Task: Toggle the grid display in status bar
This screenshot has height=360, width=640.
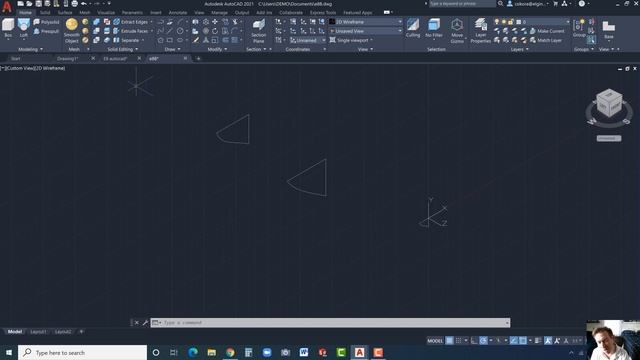Action: 449,340
